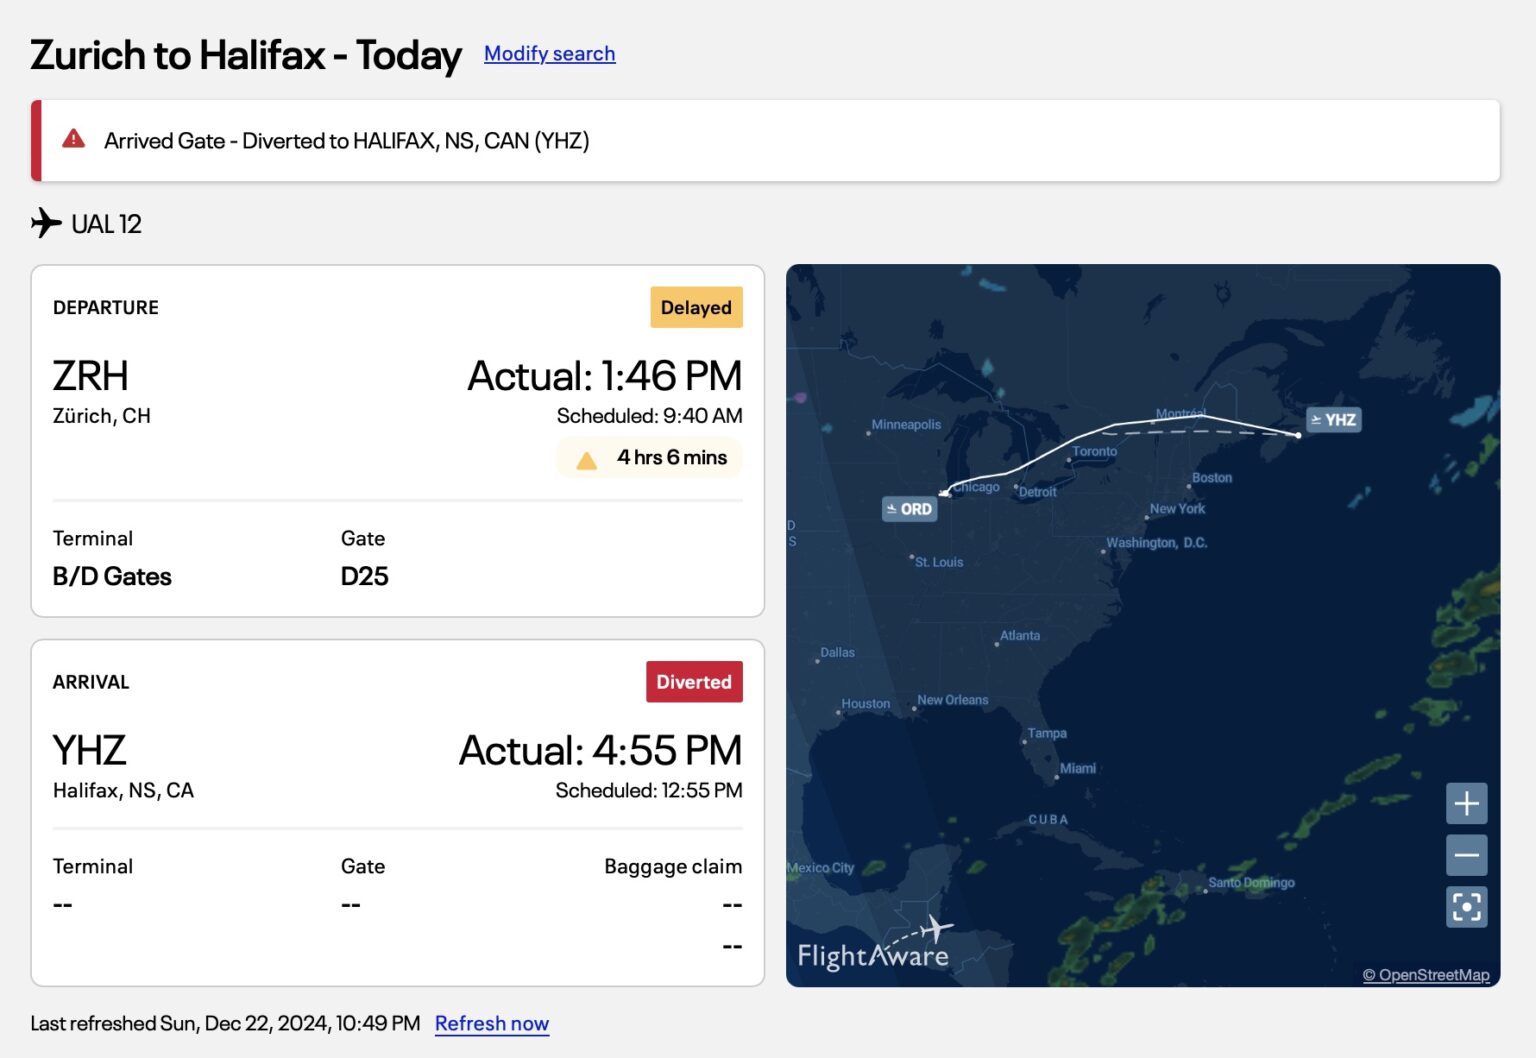Click the map zoom in icon
1536x1058 pixels.
pyautogui.click(x=1466, y=803)
